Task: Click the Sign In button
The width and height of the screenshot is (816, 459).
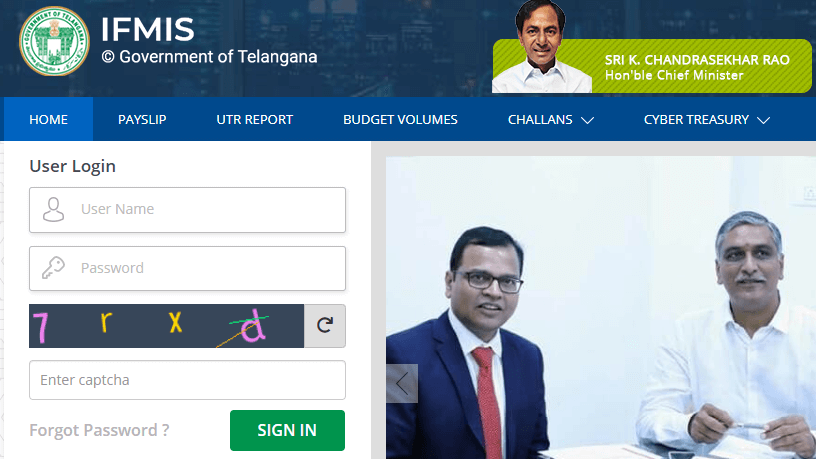Action: click(287, 430)
